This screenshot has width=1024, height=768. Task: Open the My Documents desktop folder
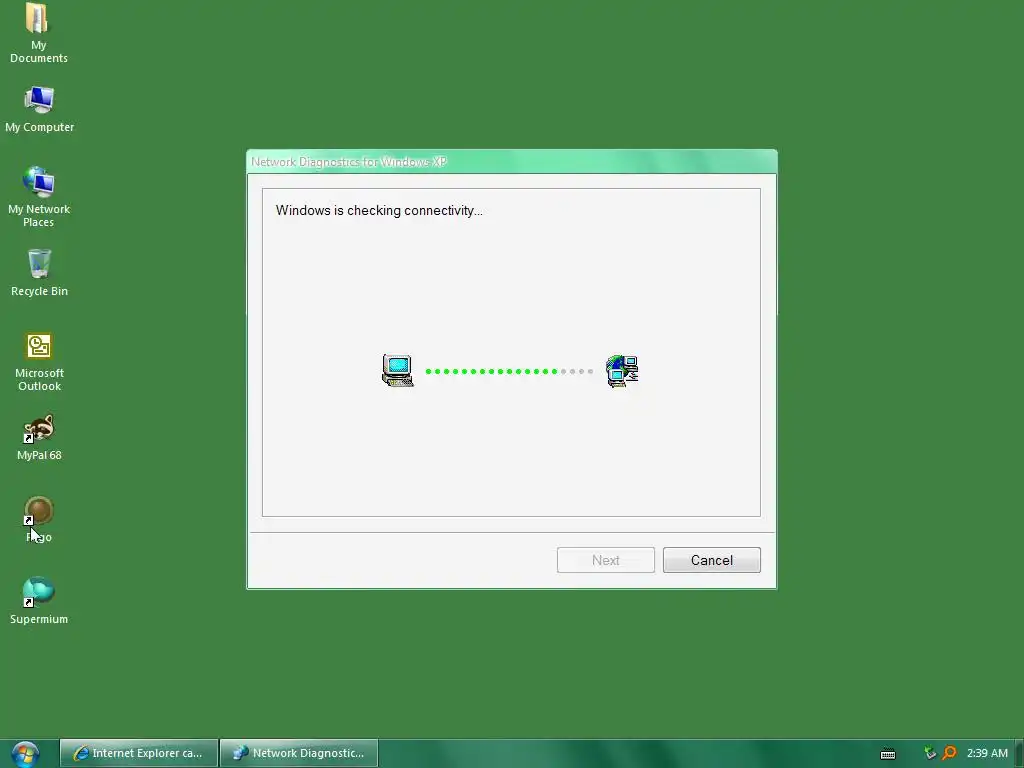39,33
